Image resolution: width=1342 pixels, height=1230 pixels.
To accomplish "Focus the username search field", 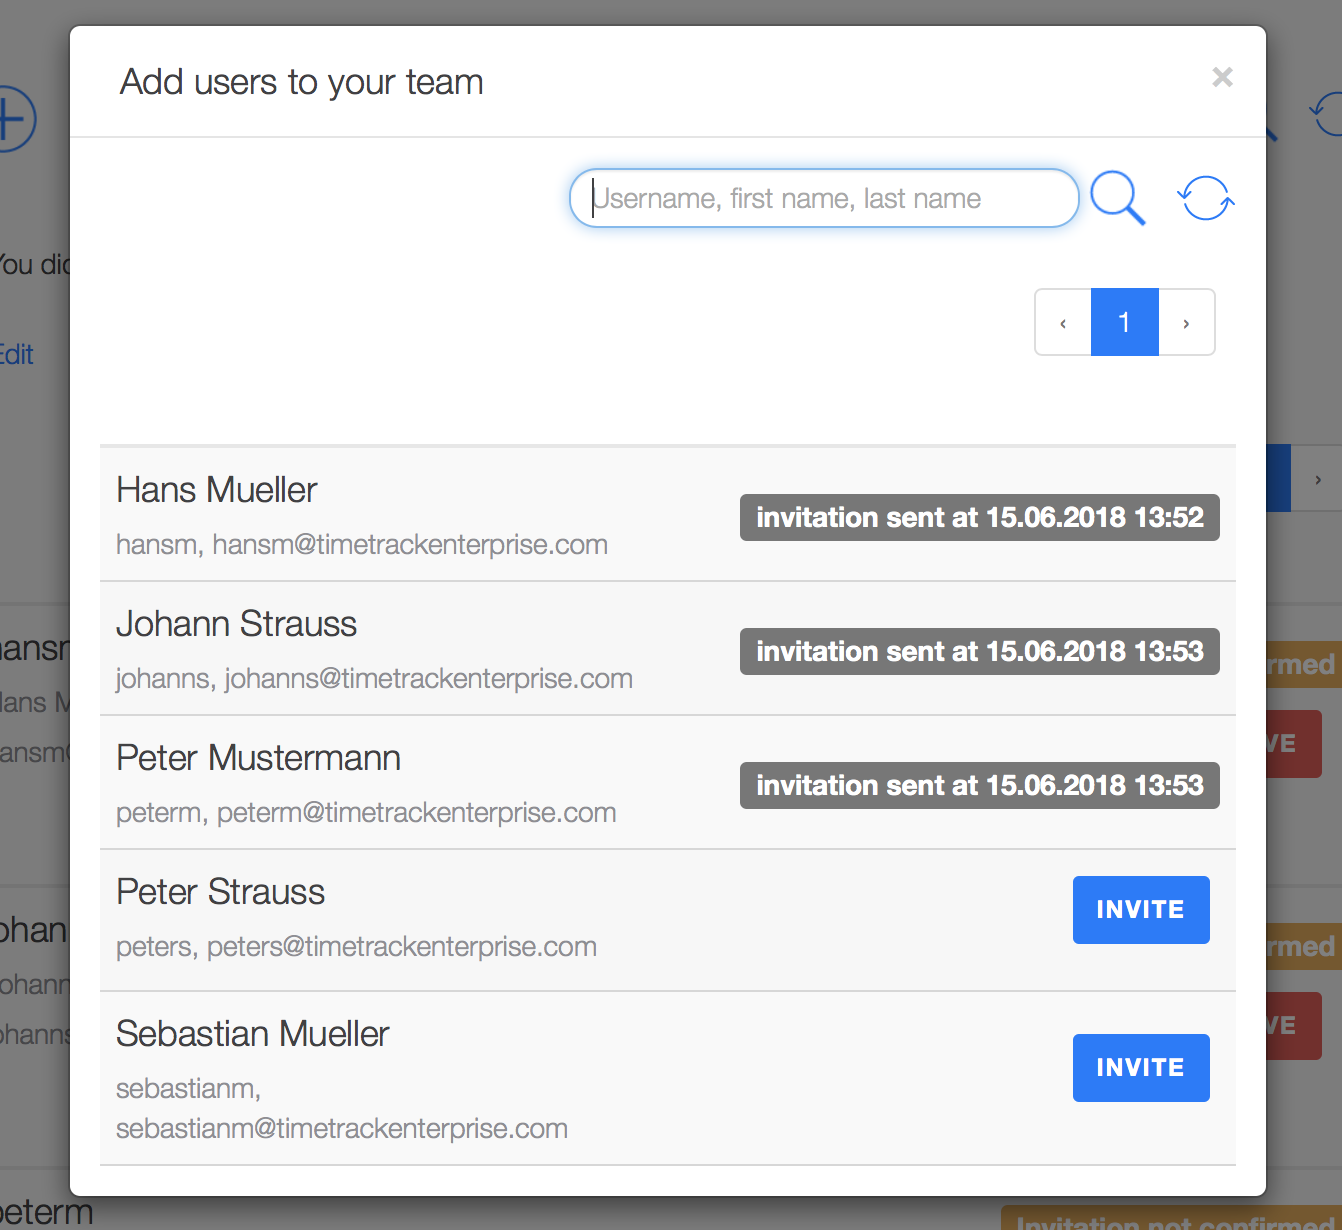I will pos(824,198).
